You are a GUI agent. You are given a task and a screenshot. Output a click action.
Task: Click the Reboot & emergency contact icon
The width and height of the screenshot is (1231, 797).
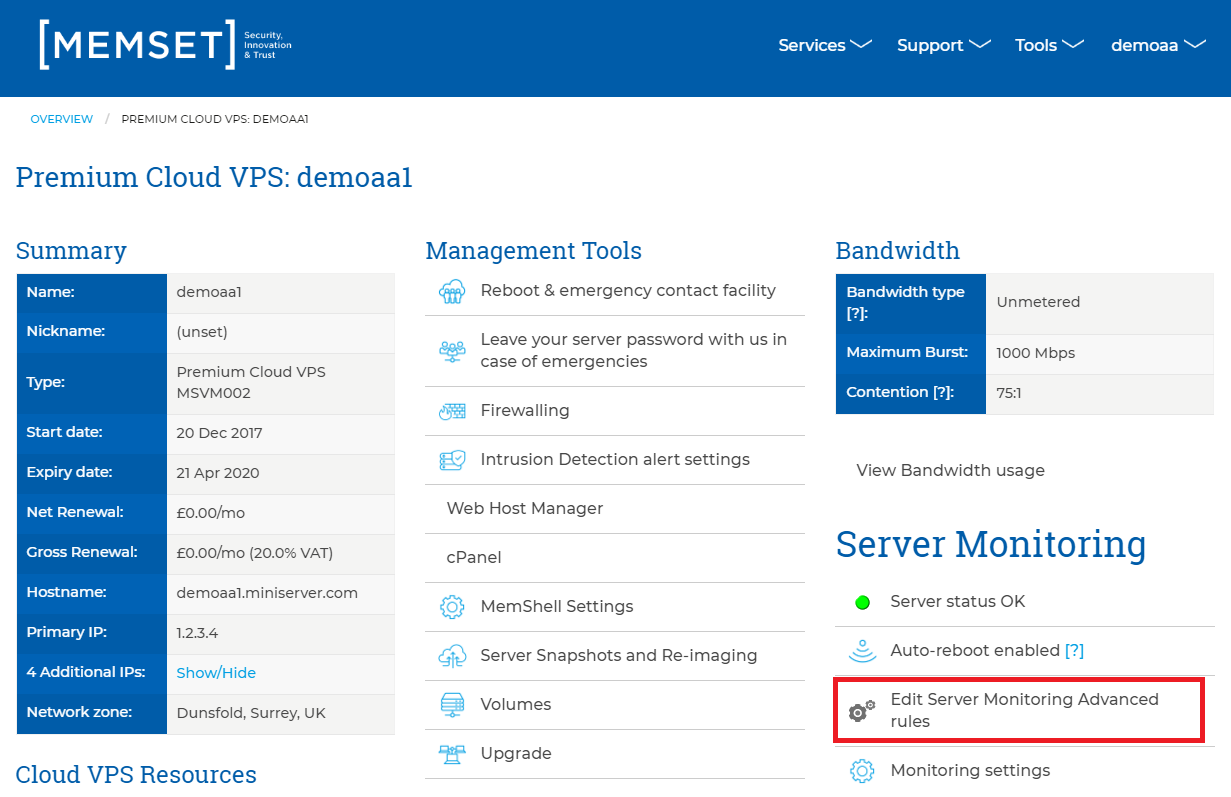click(453, 291)
